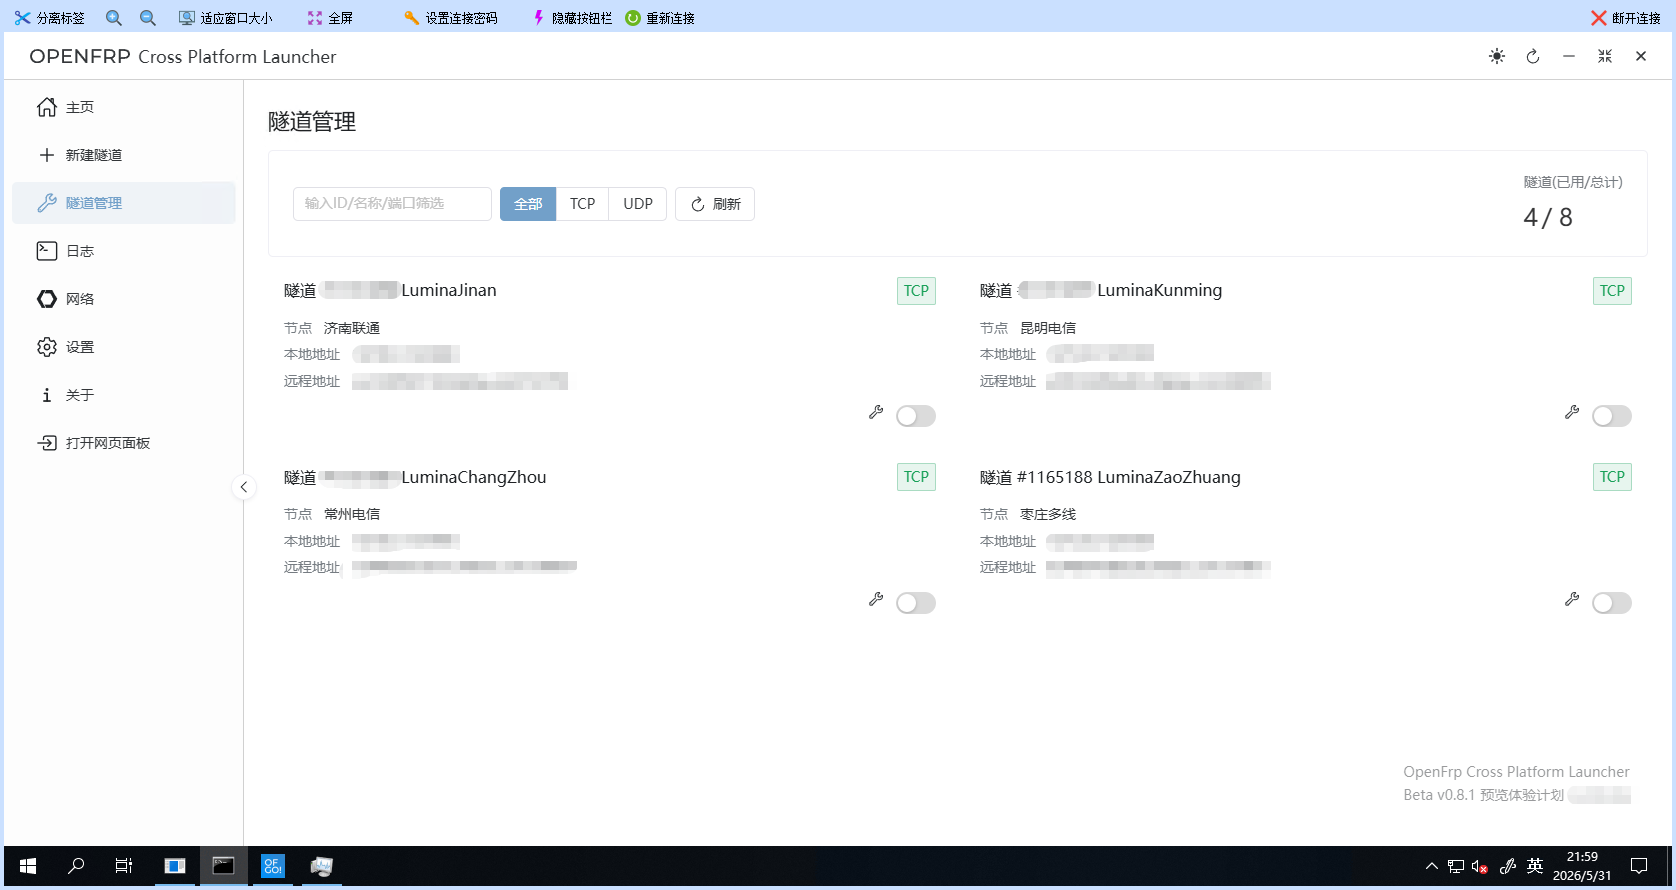Open the 主页 home page
Viewport: 1676px width, 890px height.
click(124, 107)
